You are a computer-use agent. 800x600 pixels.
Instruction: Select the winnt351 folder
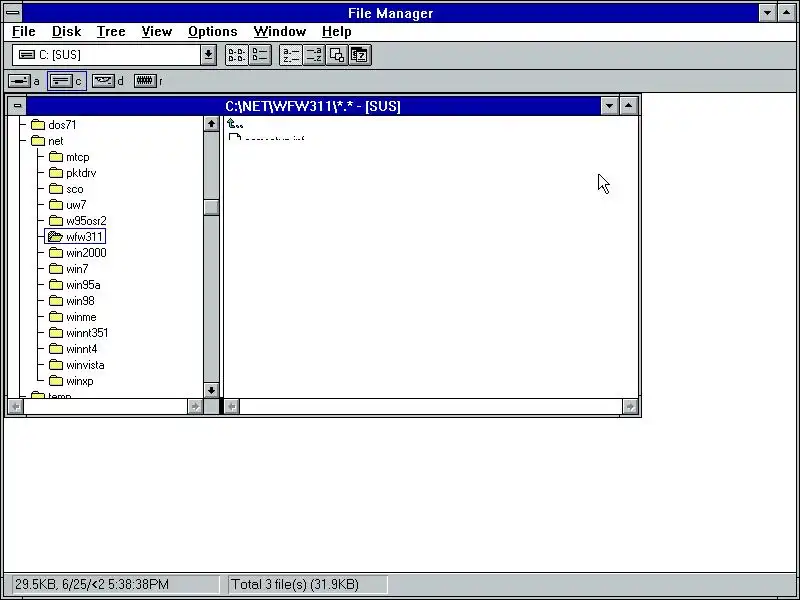(x=79, y=333)
